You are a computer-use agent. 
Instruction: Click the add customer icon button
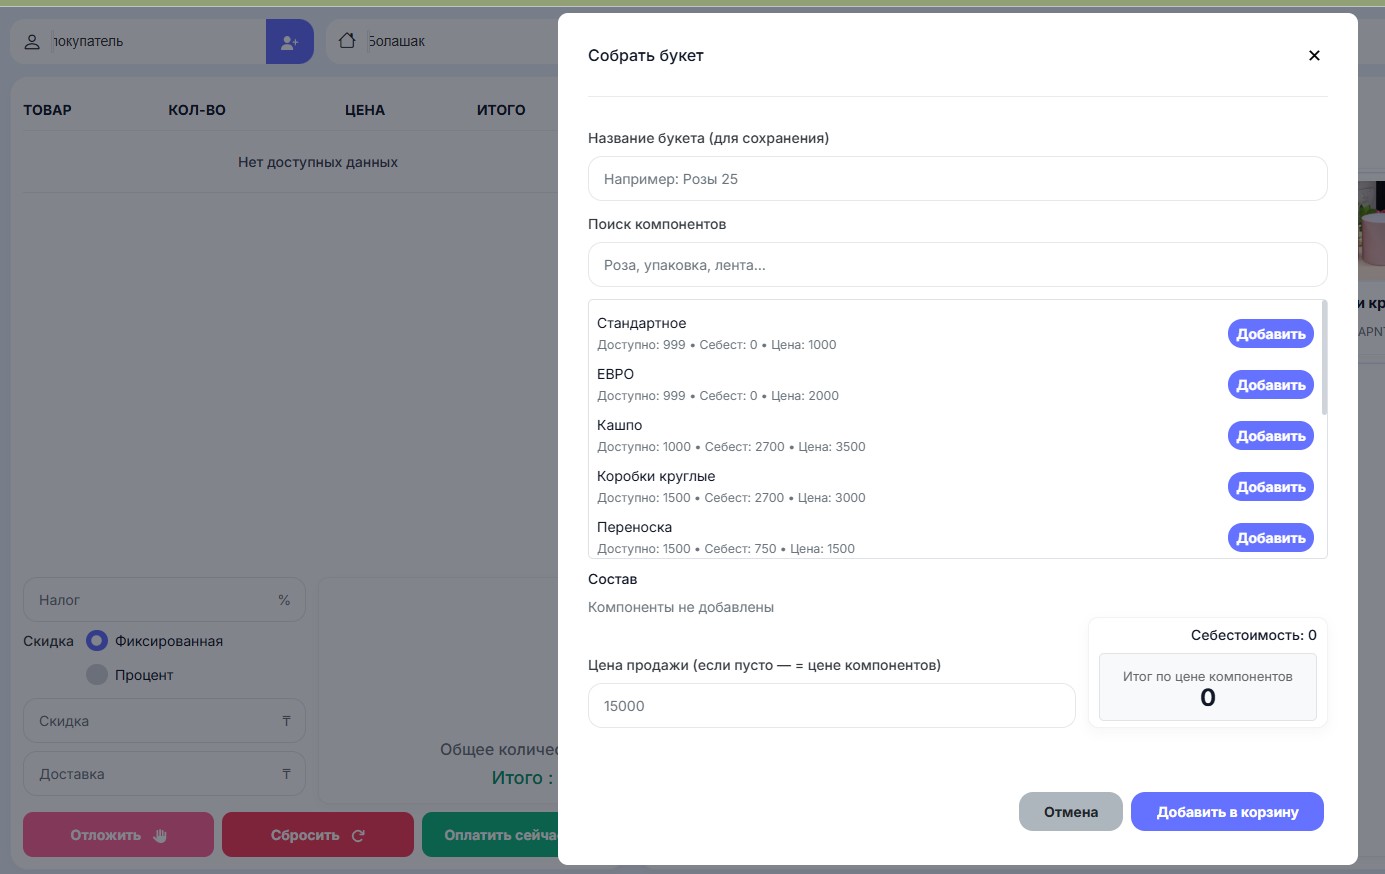point(289,42)
